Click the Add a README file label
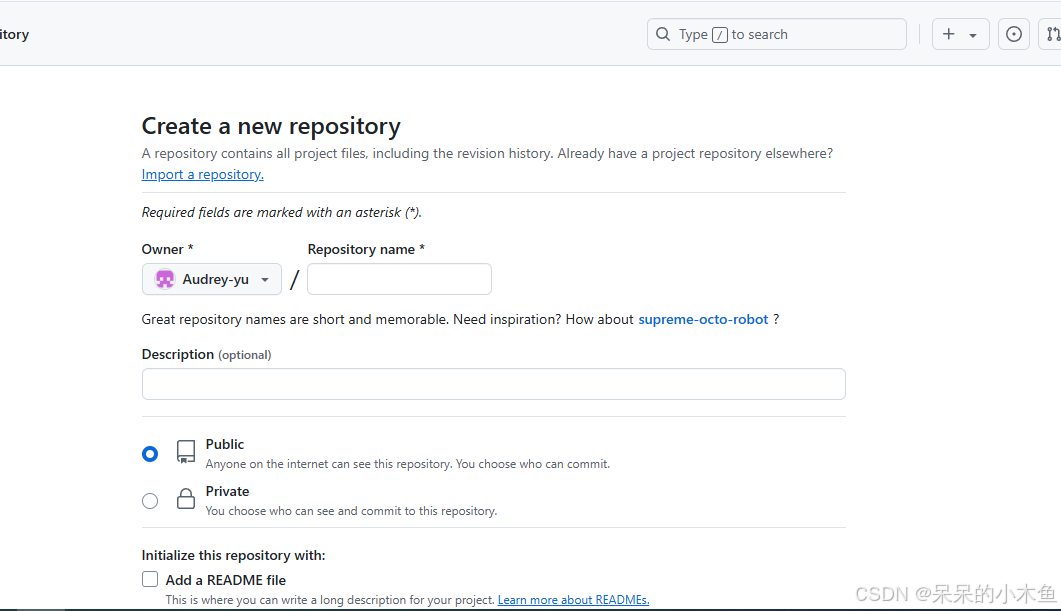 [x=225, y=580]
